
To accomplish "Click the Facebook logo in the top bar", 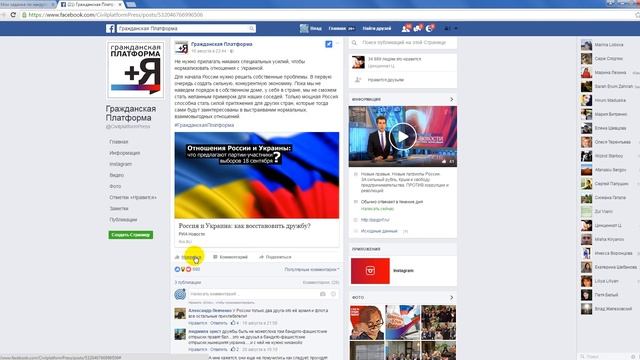I will pyautogui.click(x=110, y=29).
